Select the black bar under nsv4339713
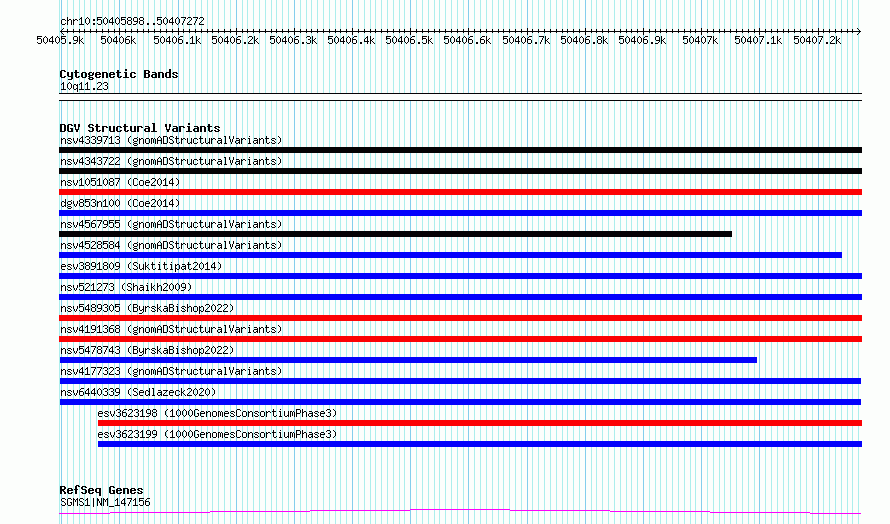Viewport: 890px width, 524px height. pos(460,150)
